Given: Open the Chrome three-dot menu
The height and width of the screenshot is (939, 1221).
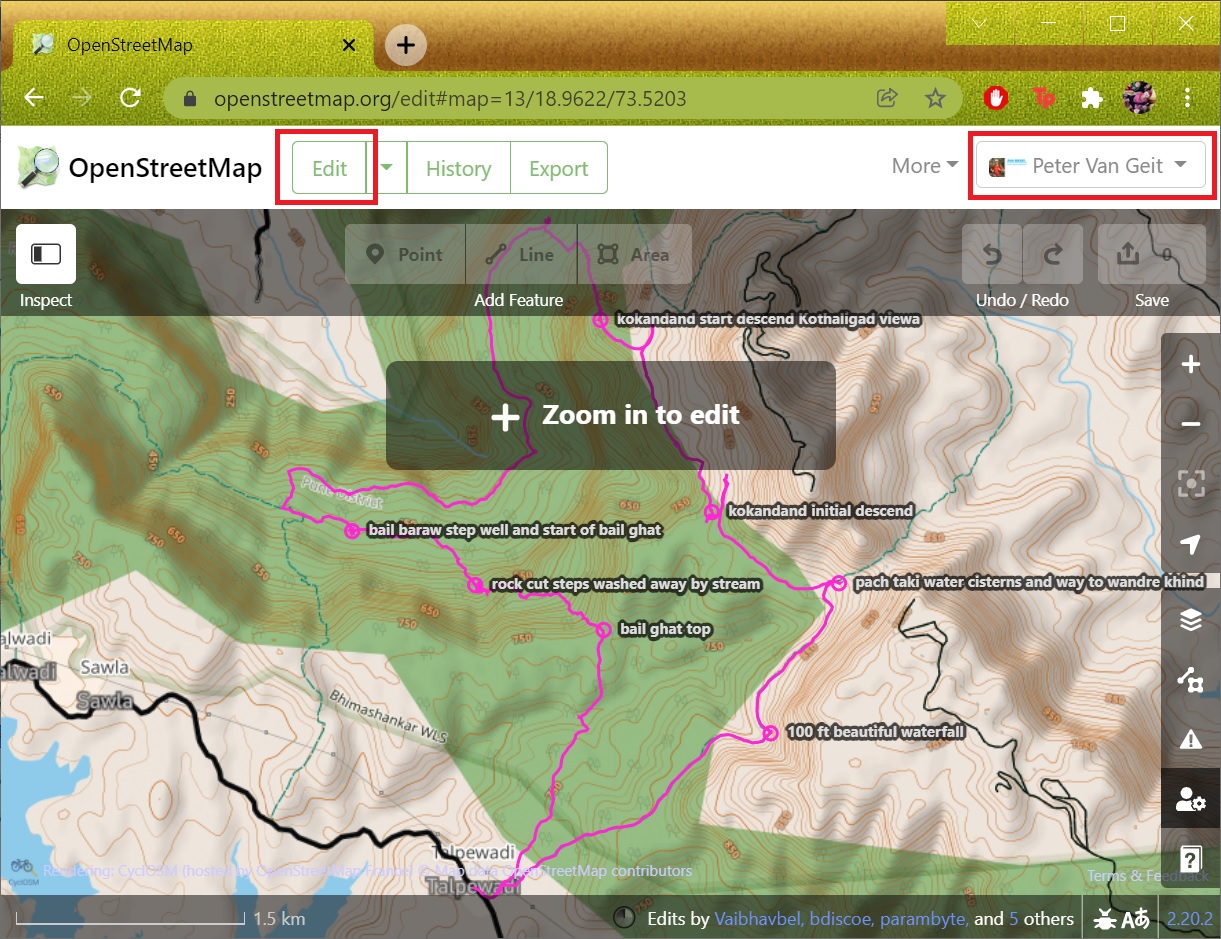Looking at the screenshot, I should (1187, 97).
